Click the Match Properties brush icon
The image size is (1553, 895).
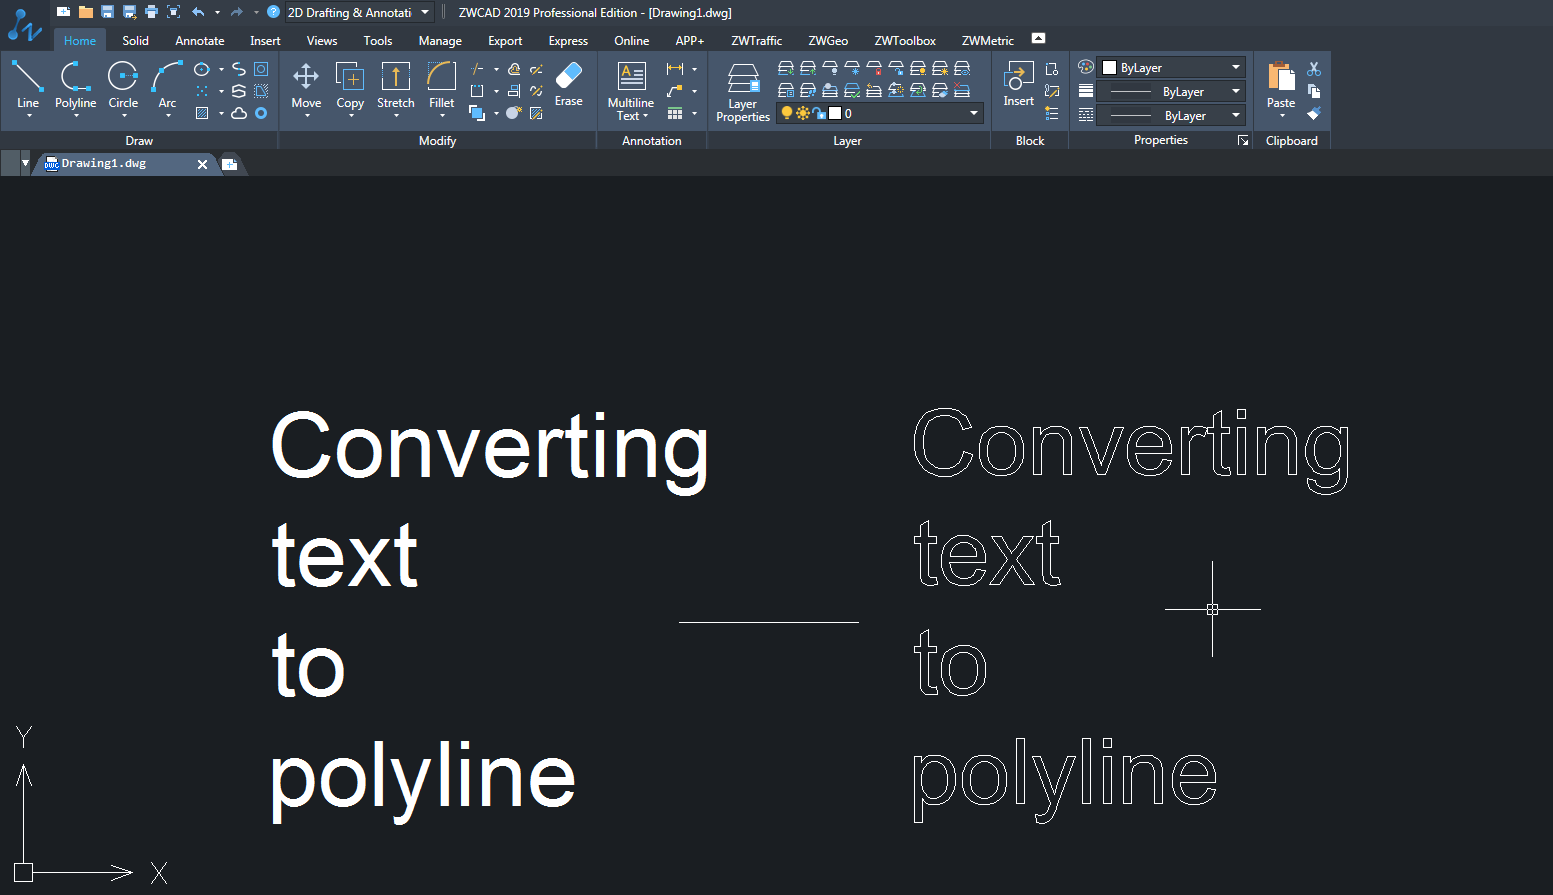(x=1314, y=113)
